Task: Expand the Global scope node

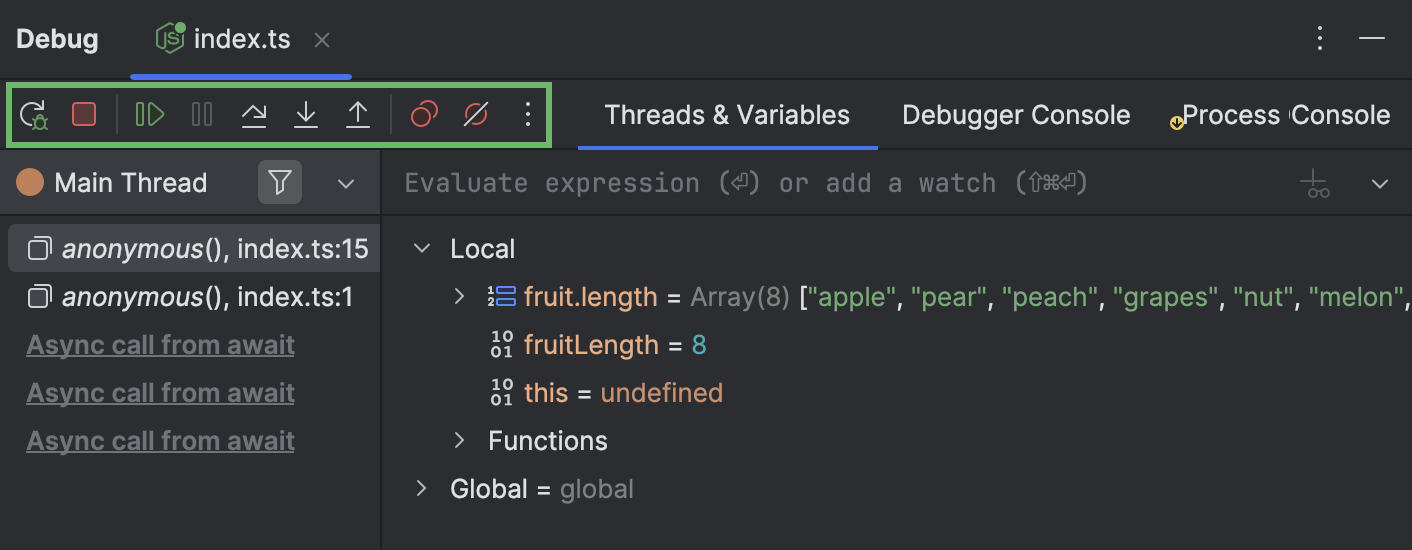Action: [422, 489]
